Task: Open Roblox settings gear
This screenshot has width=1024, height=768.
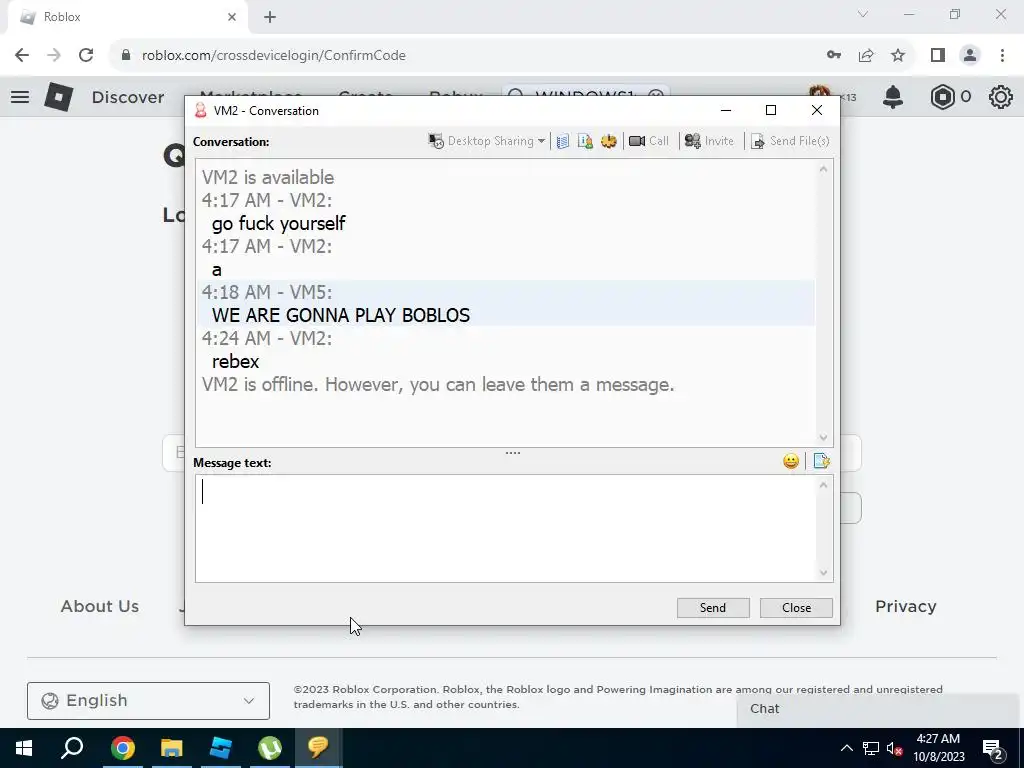Action: coord(1000,97)
